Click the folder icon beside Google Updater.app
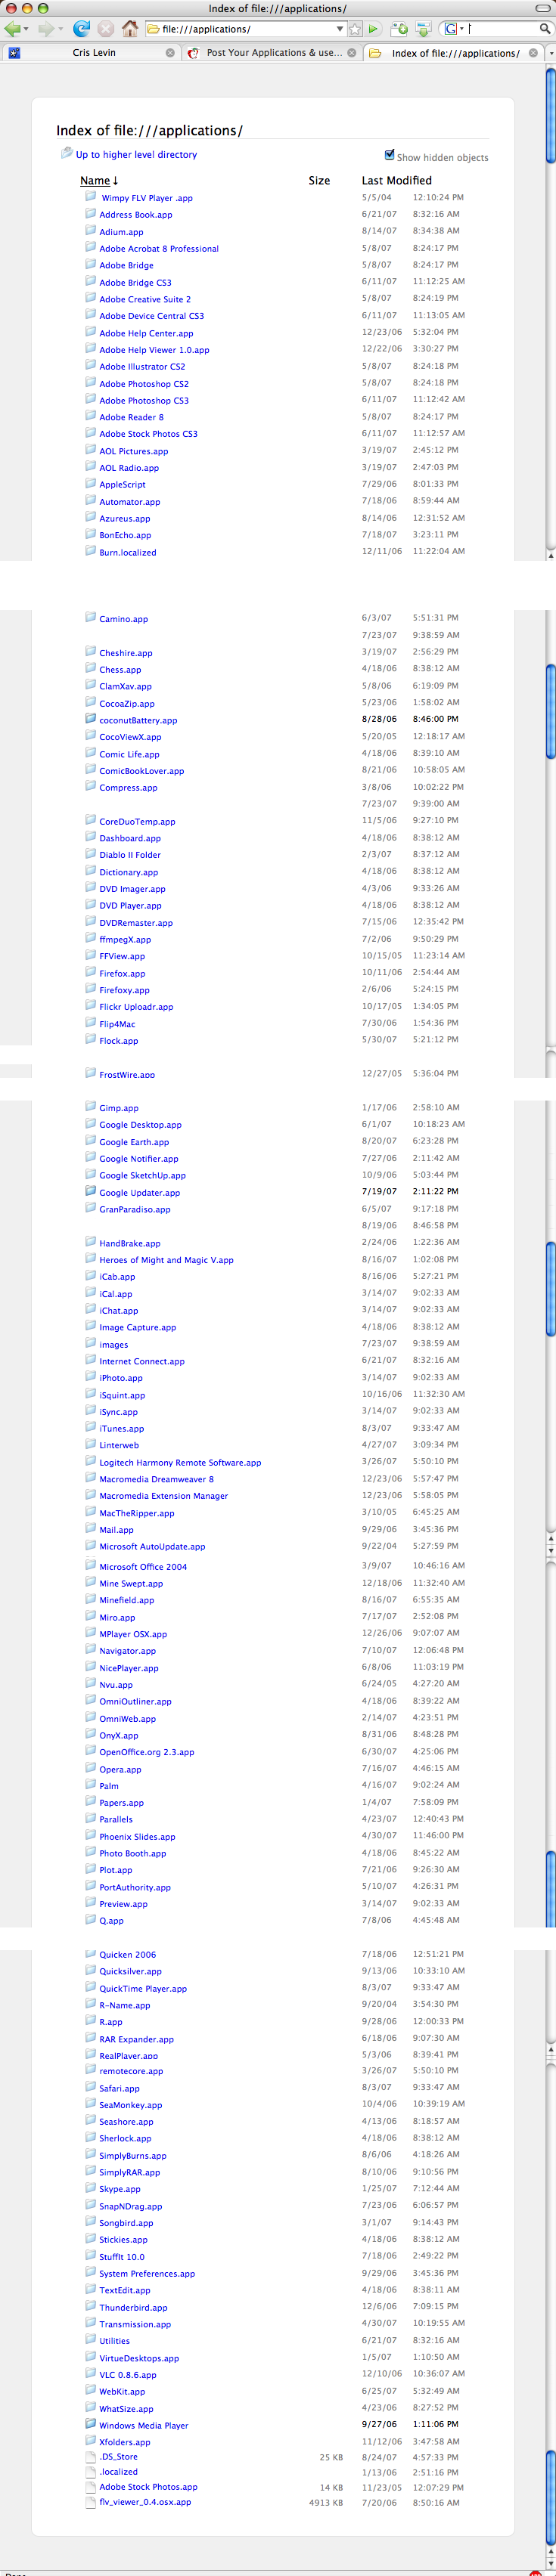The width and height of the screenshot is (556, 2576). click(x=90, y=1192)
